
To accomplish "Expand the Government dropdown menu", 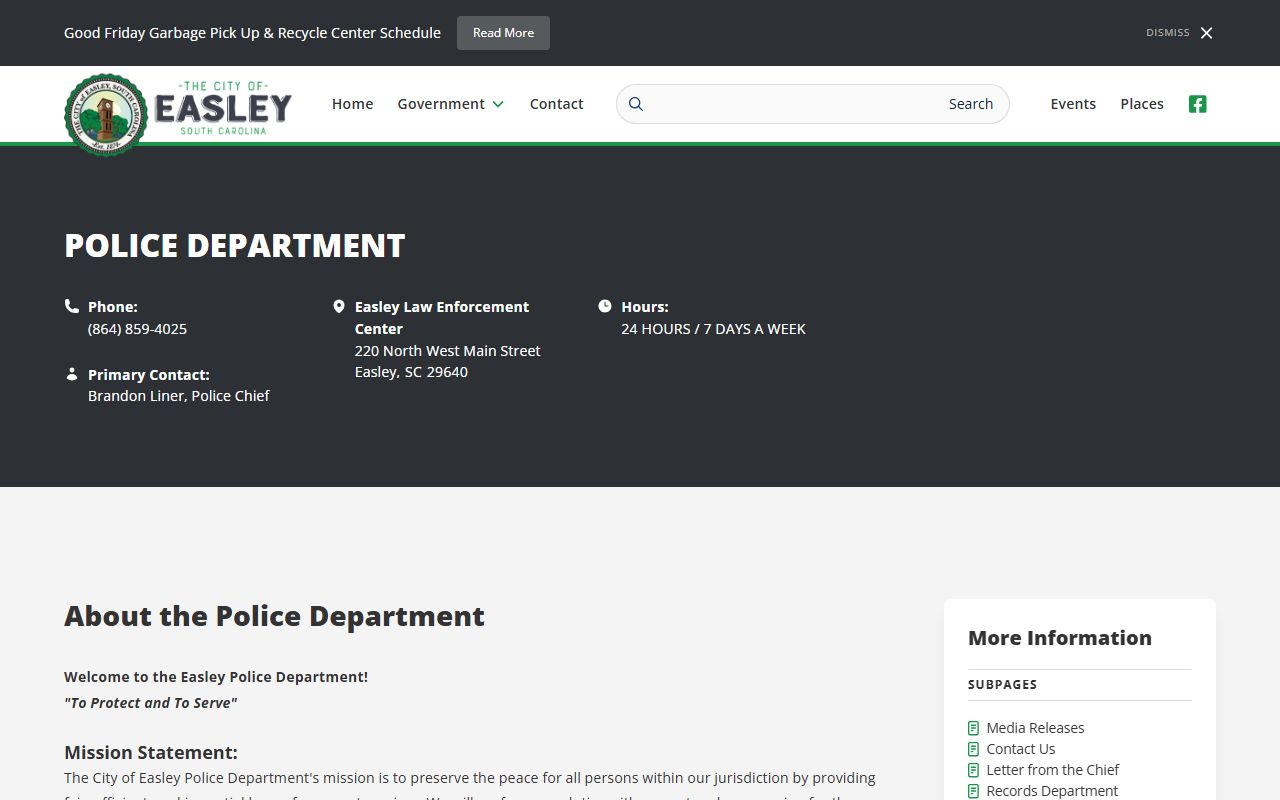I will point(450,104).
